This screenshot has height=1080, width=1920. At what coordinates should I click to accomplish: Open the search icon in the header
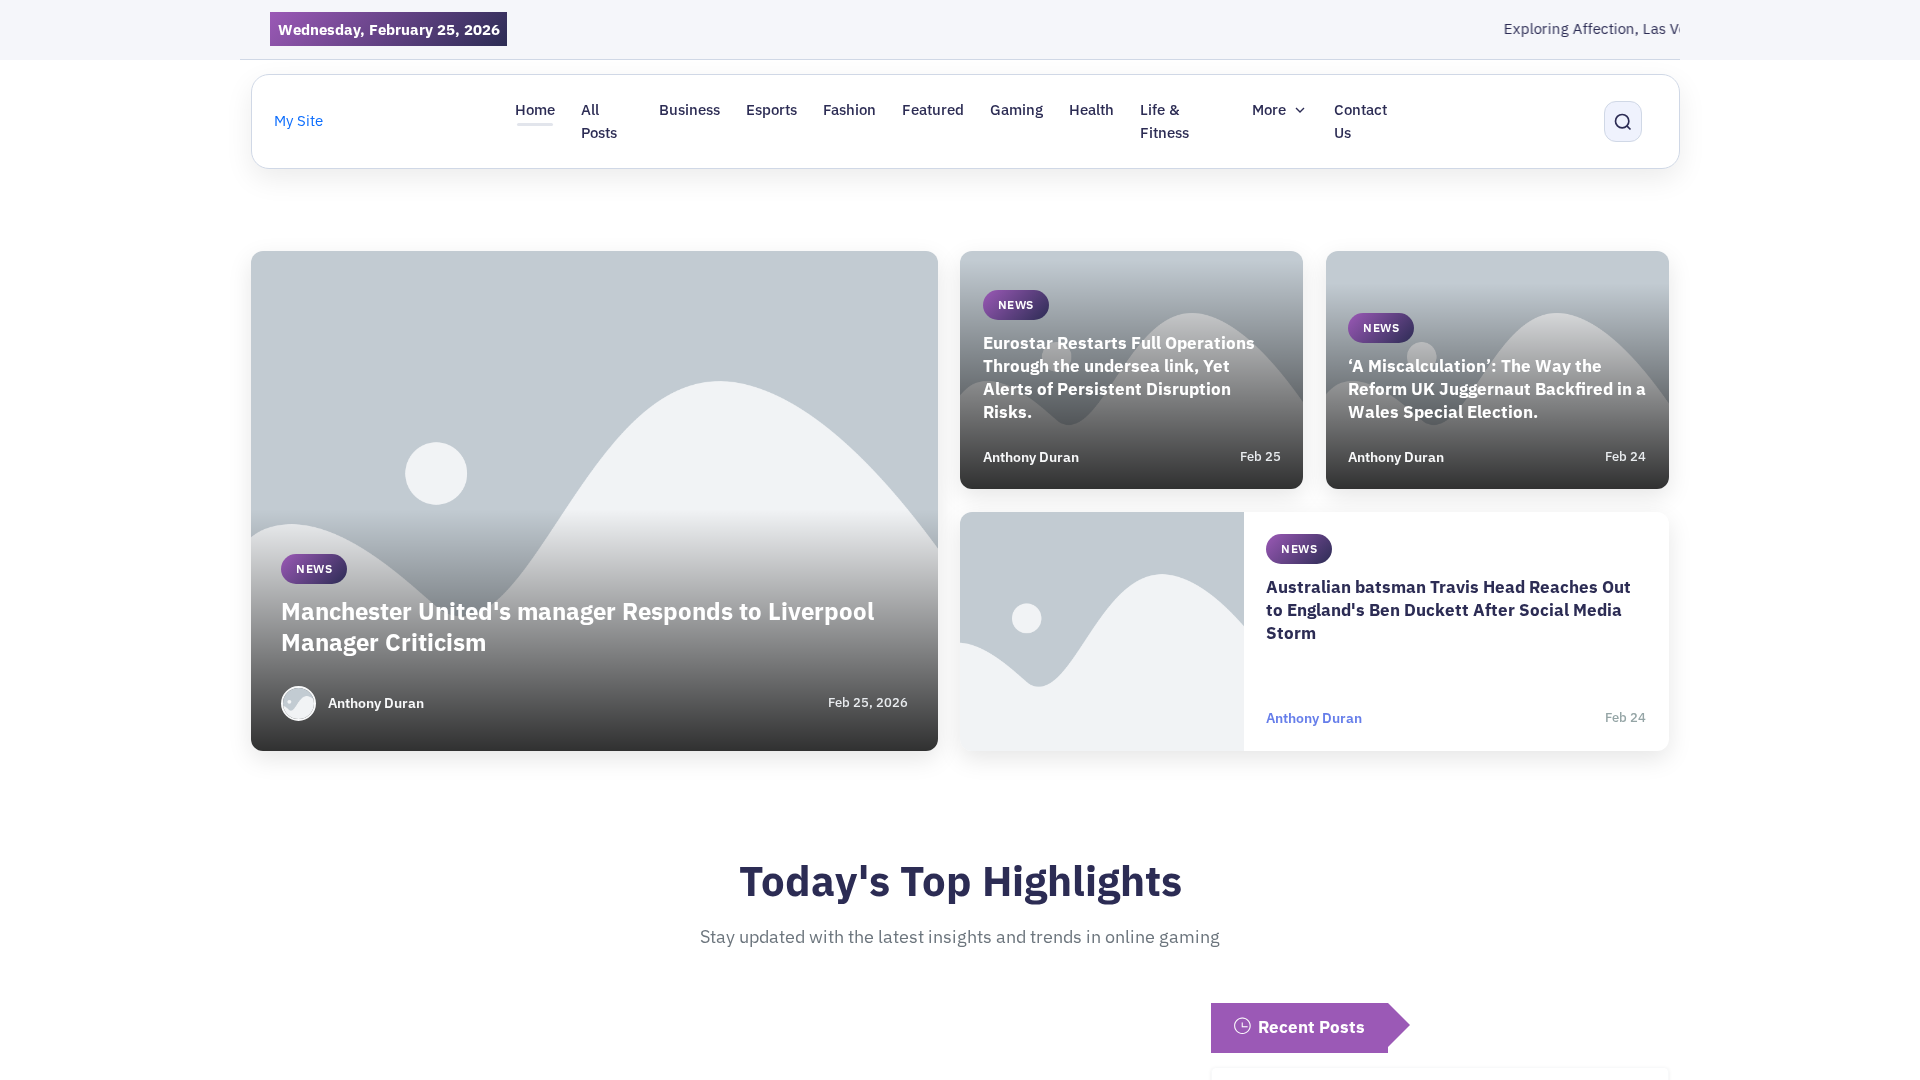[x=1622, y=121]
